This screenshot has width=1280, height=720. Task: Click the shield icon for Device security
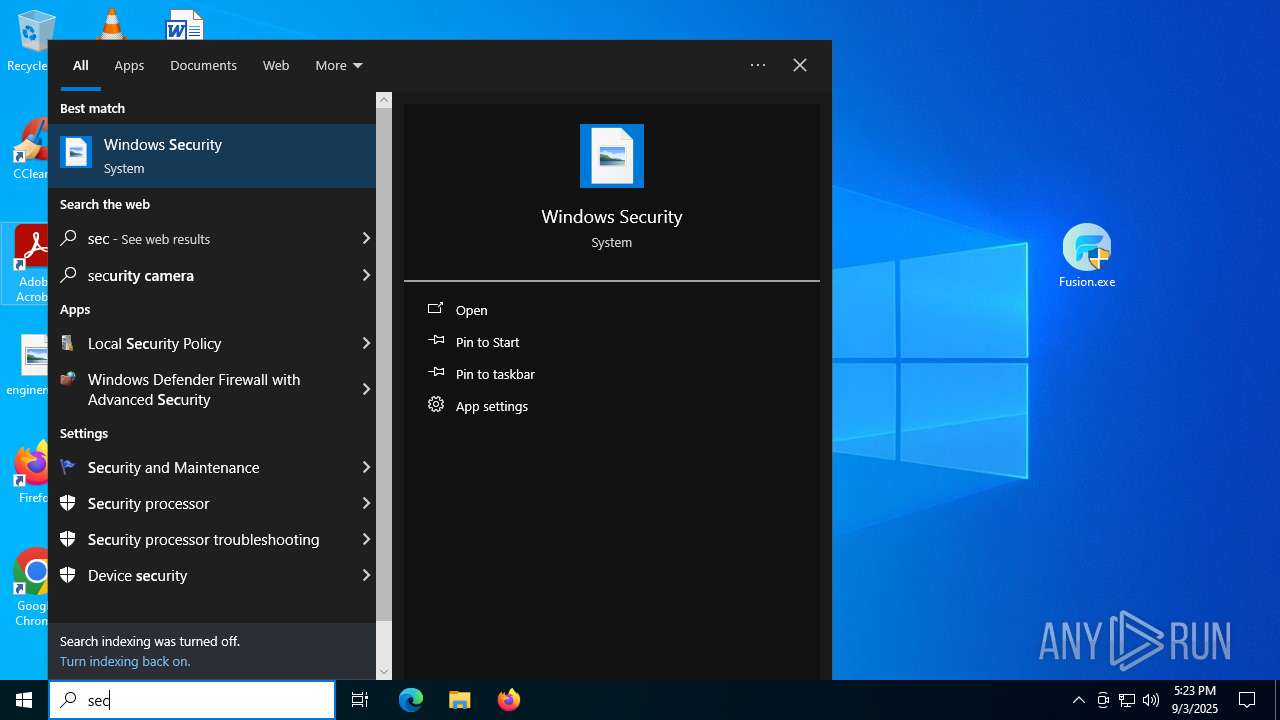pos(68,575)
